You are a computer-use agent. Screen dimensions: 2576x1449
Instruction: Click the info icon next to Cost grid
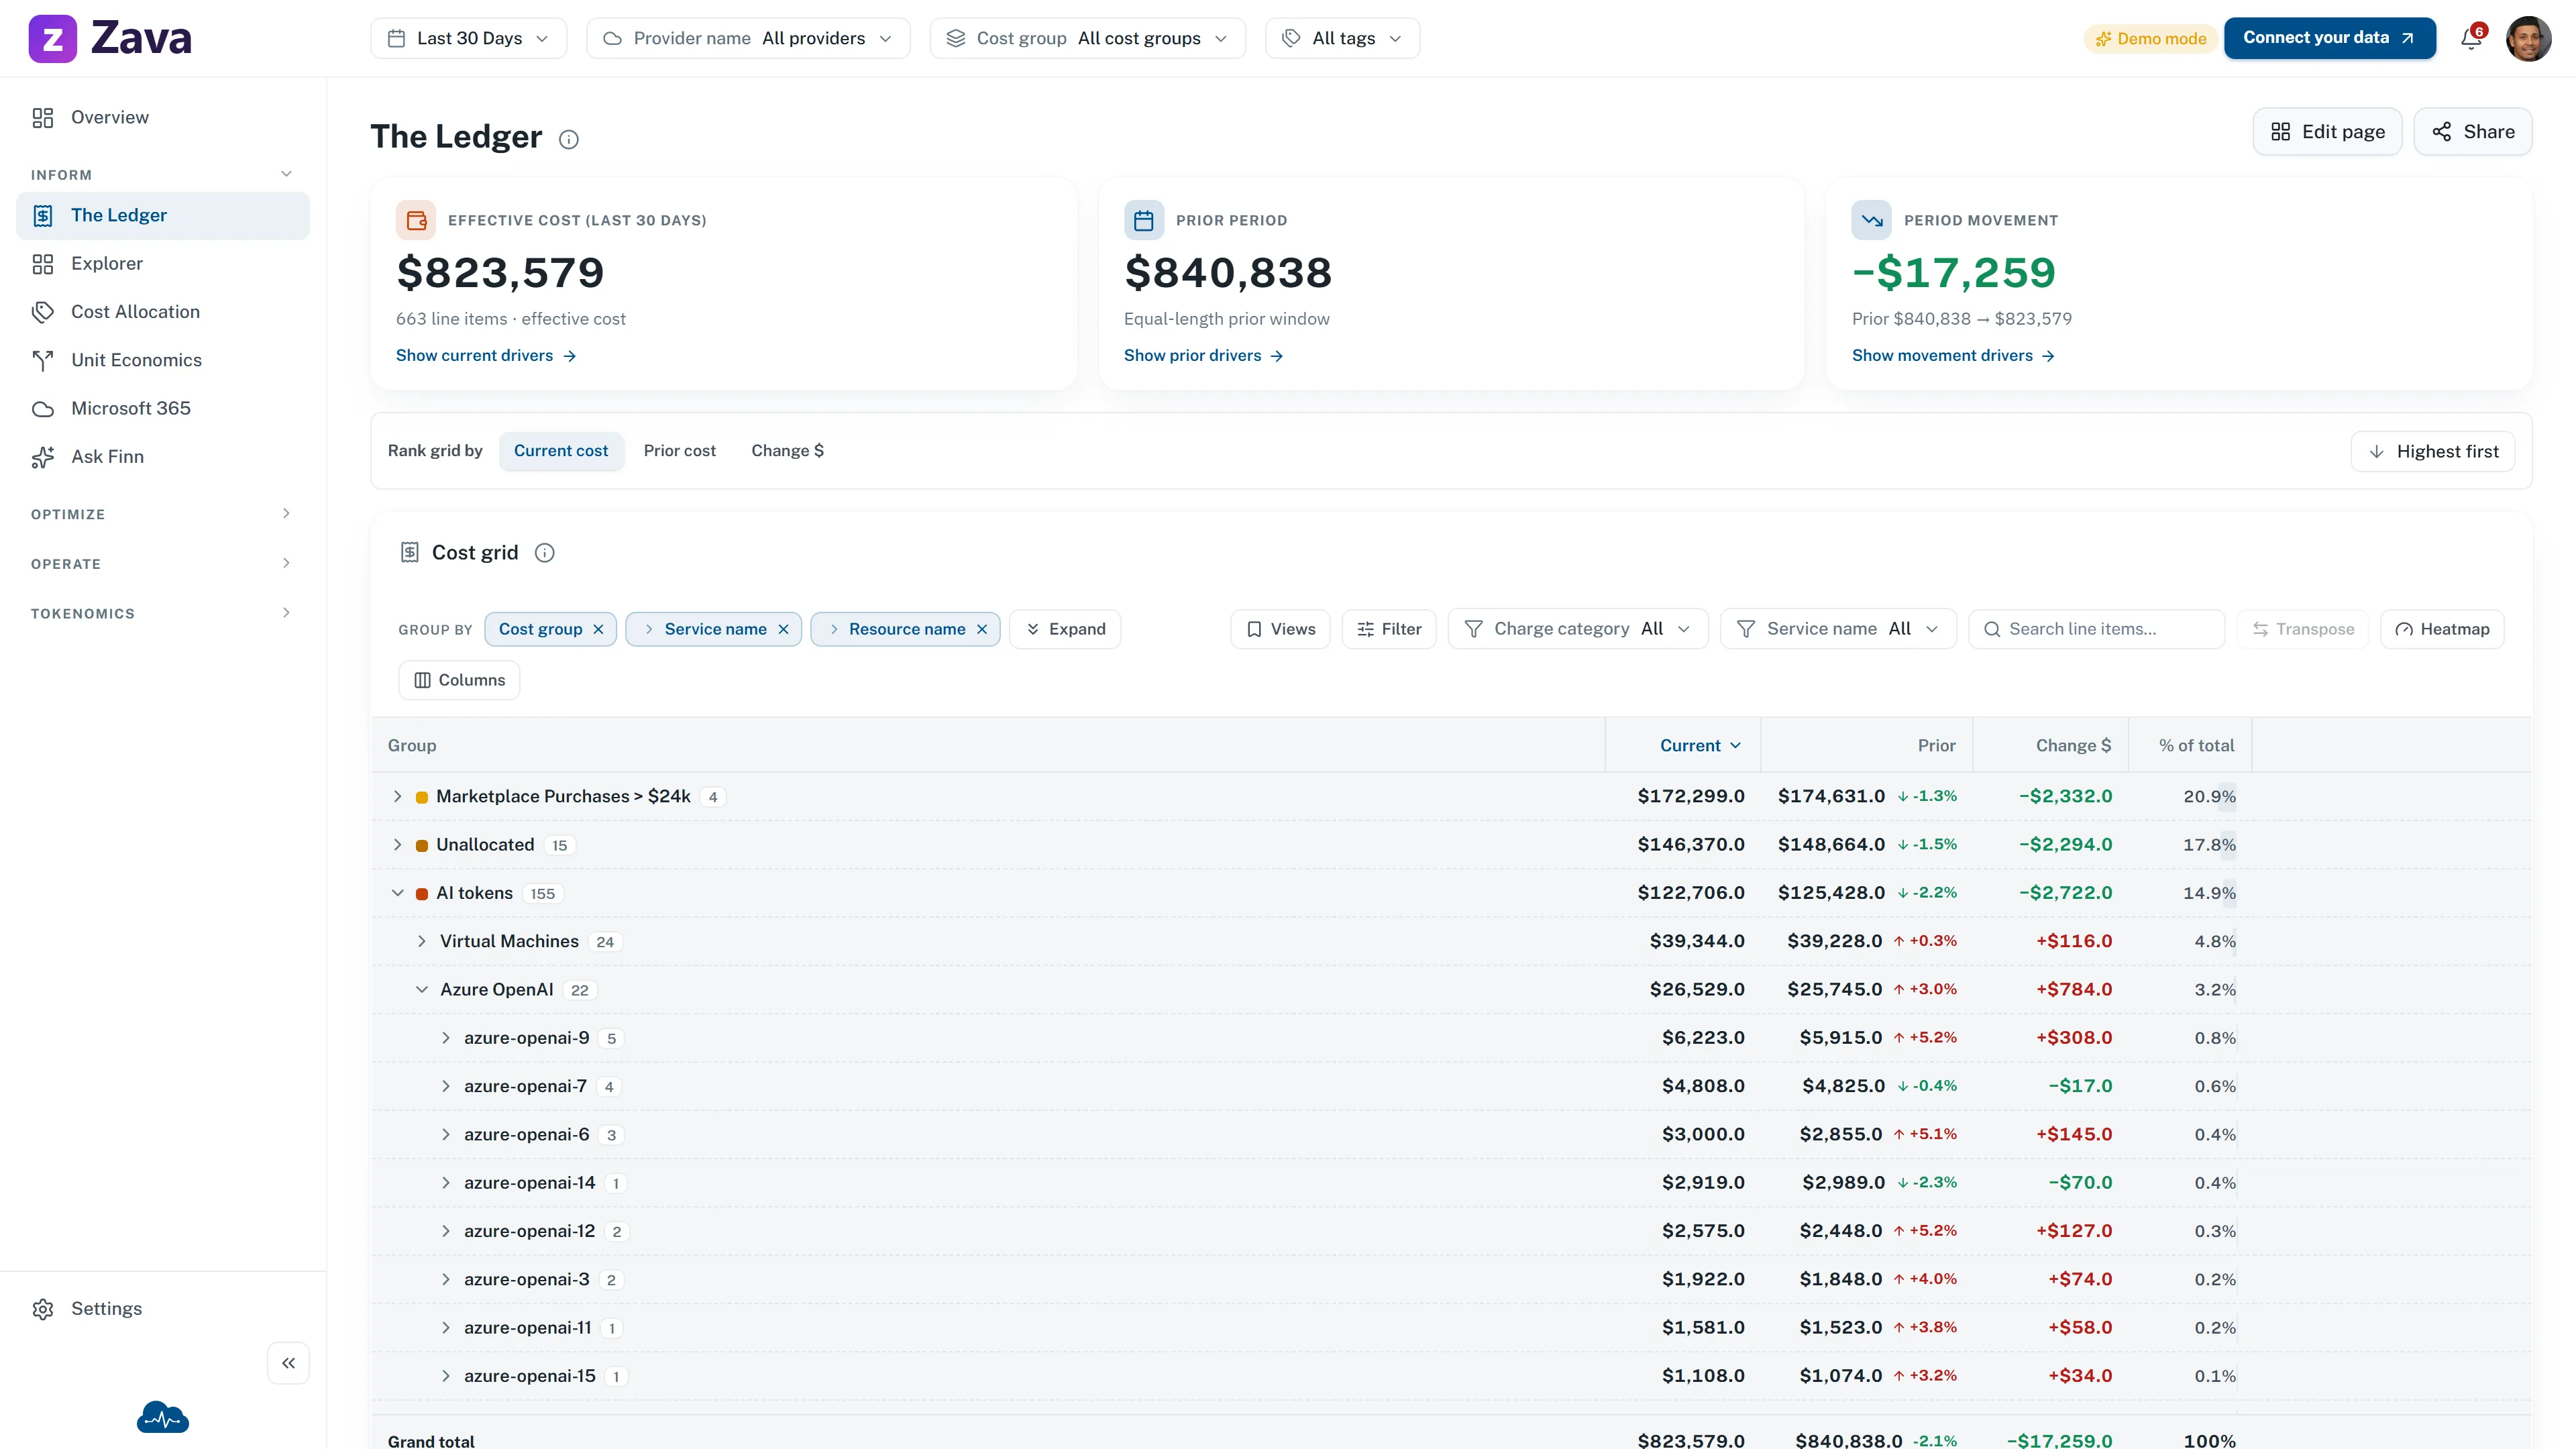(x=545, y=553)
